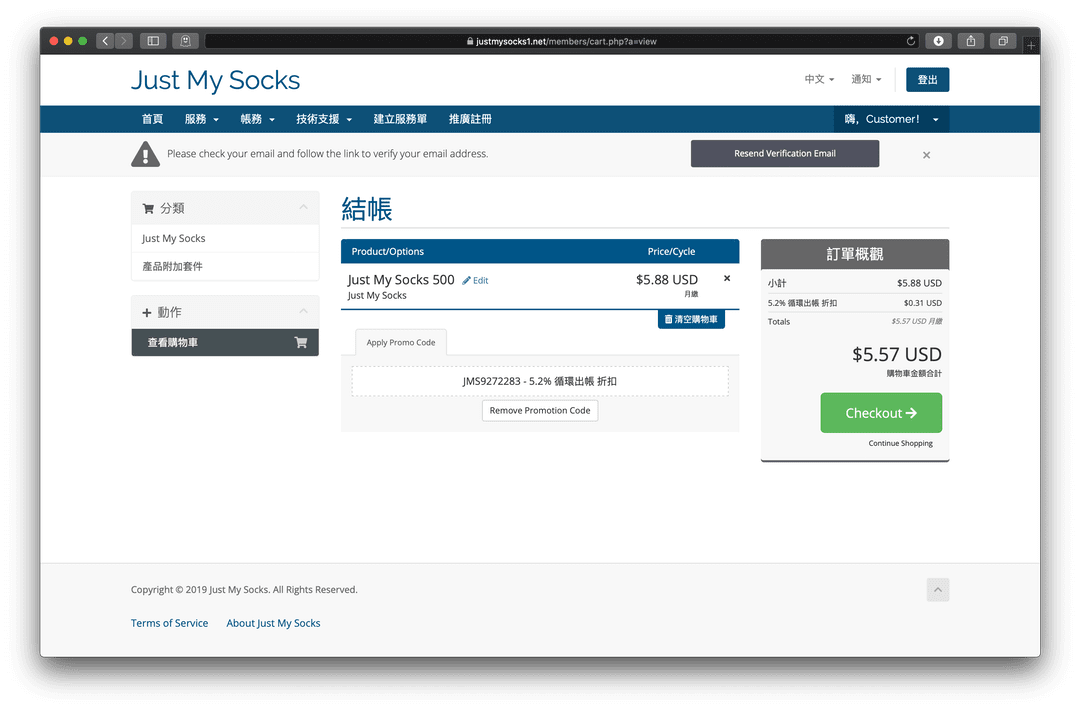Click the $5.88 USD product price

[667, 280]
